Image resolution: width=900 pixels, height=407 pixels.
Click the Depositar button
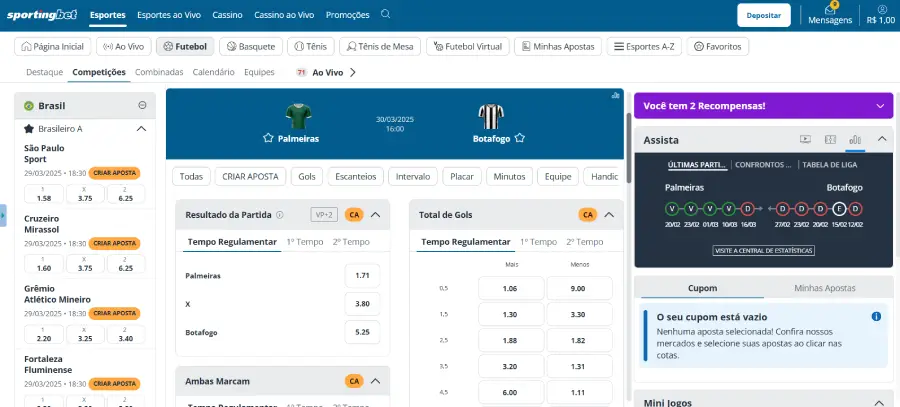764,15
